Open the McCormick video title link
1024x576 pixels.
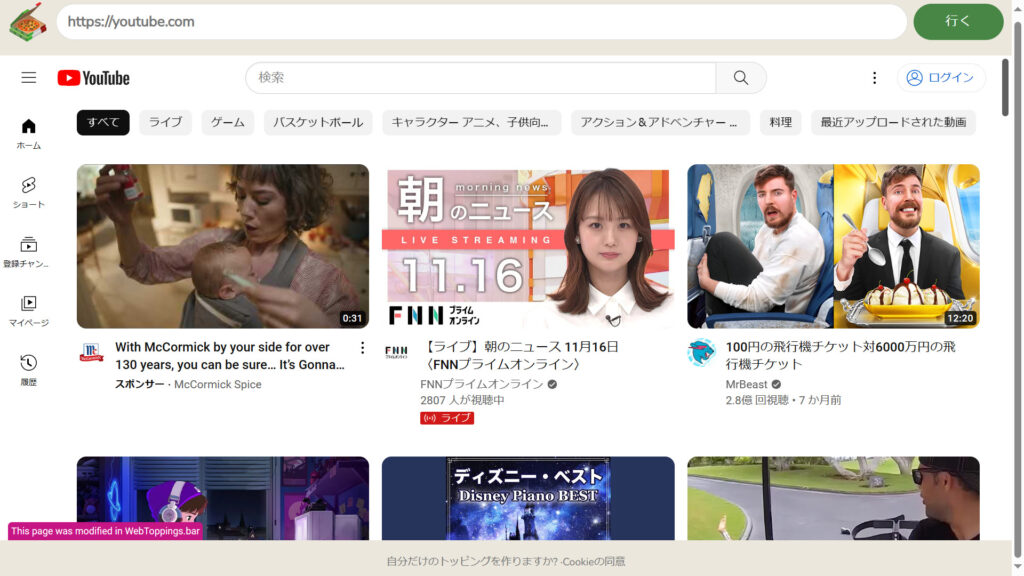tap(230, 356)
